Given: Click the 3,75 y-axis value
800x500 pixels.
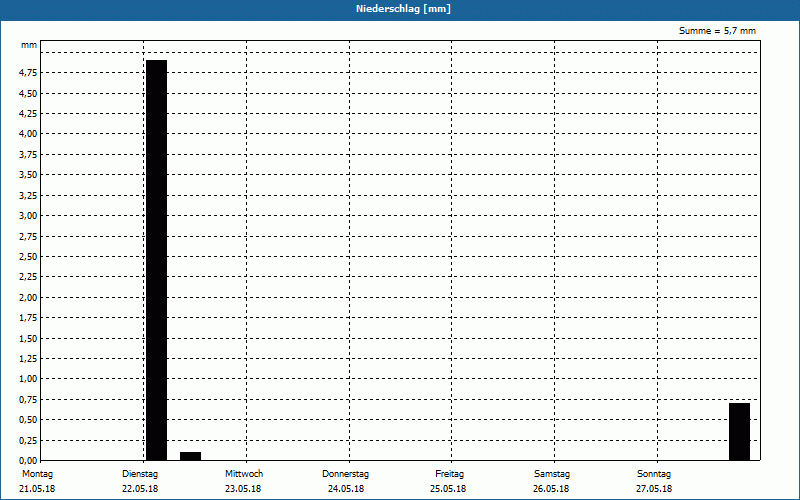Looking at the screenshot, I should (x=28, y=155).
